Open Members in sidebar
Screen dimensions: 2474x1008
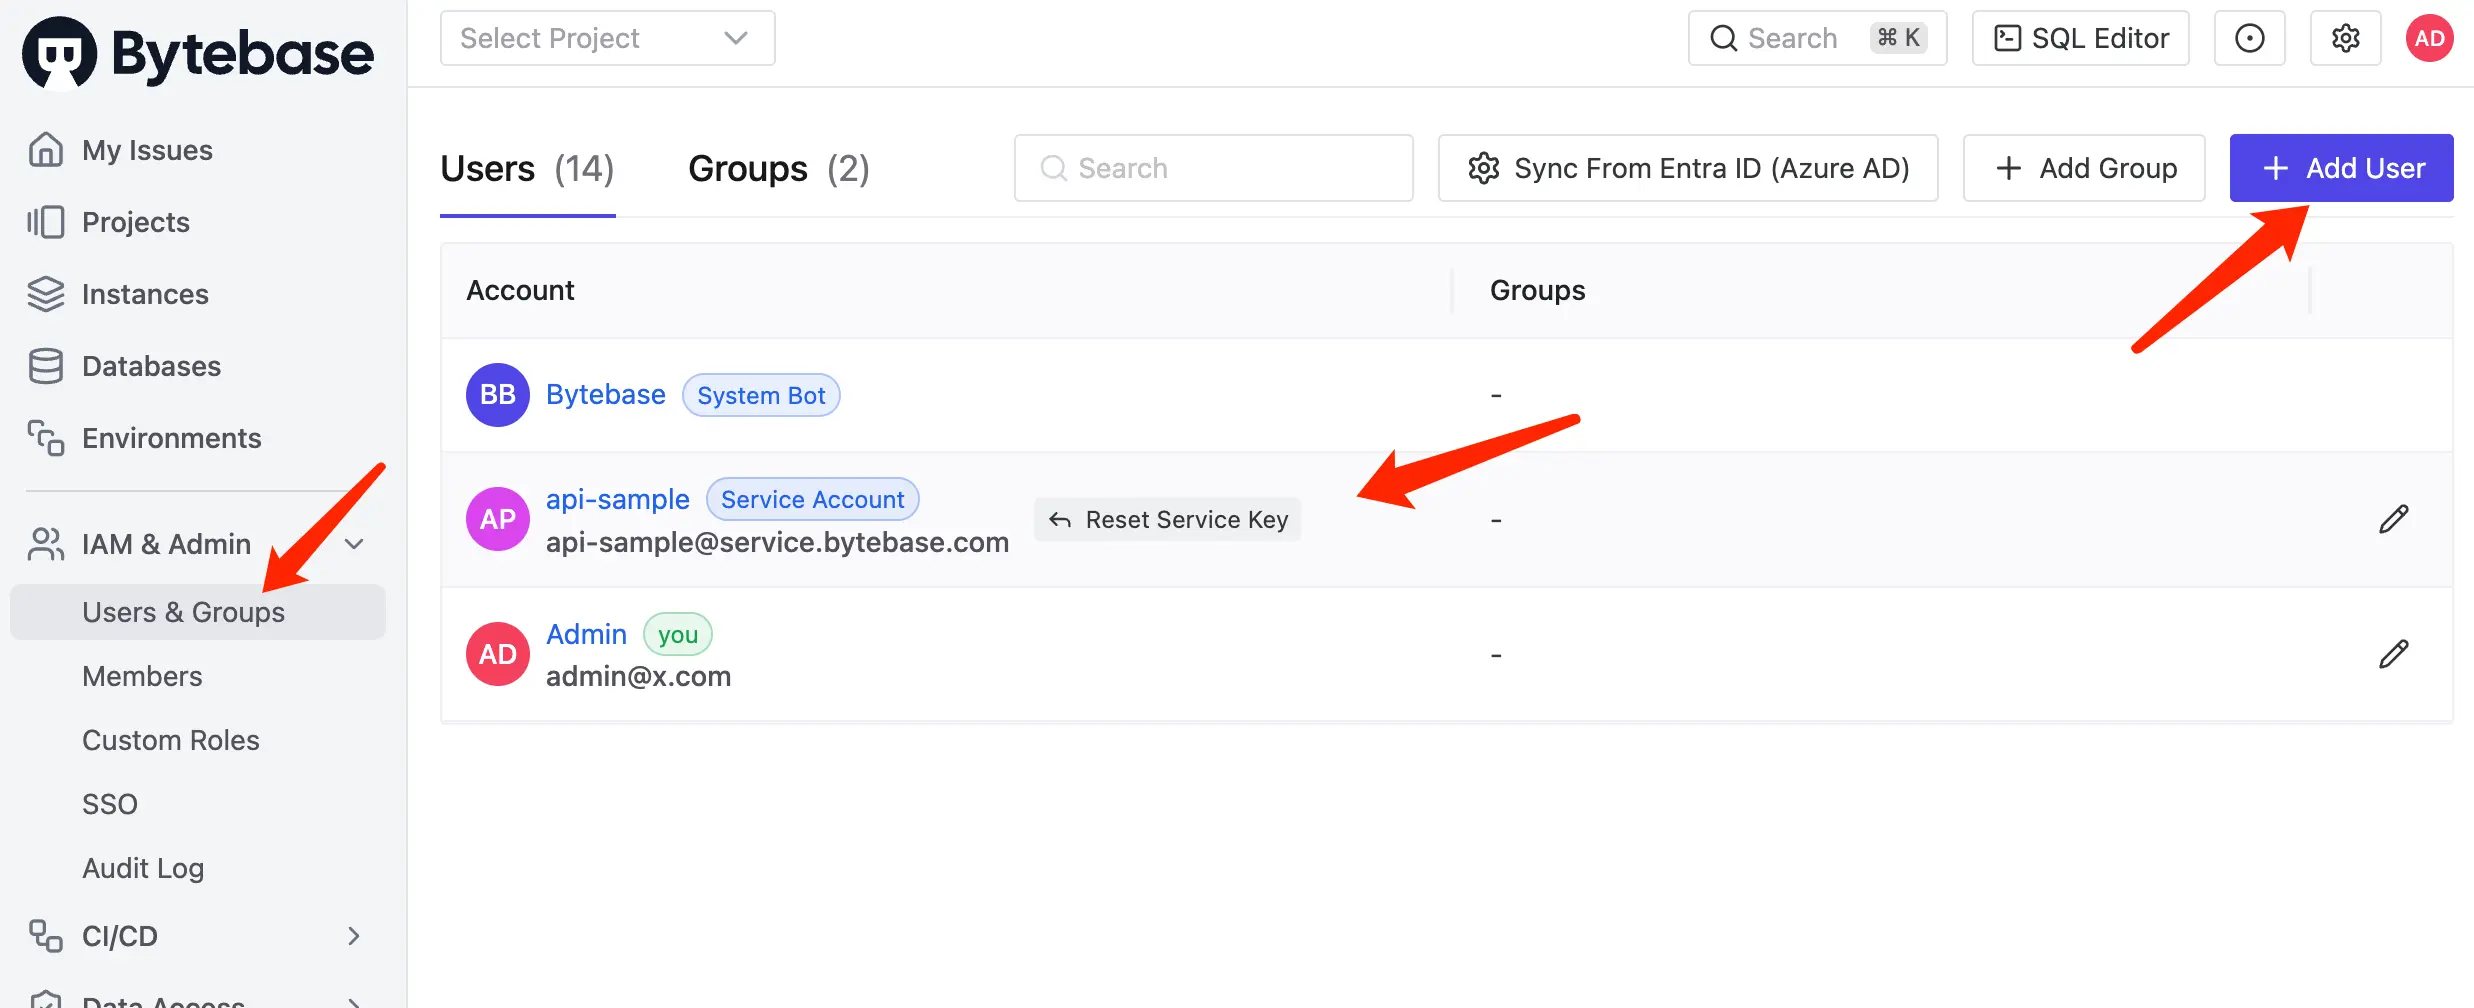142,676
